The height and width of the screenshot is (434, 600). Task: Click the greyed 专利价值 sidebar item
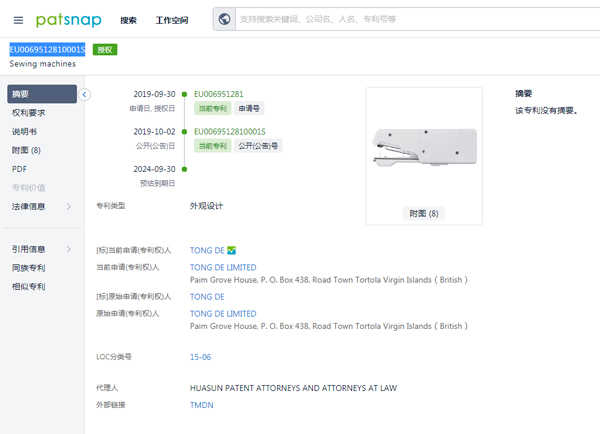click(29, 188)
